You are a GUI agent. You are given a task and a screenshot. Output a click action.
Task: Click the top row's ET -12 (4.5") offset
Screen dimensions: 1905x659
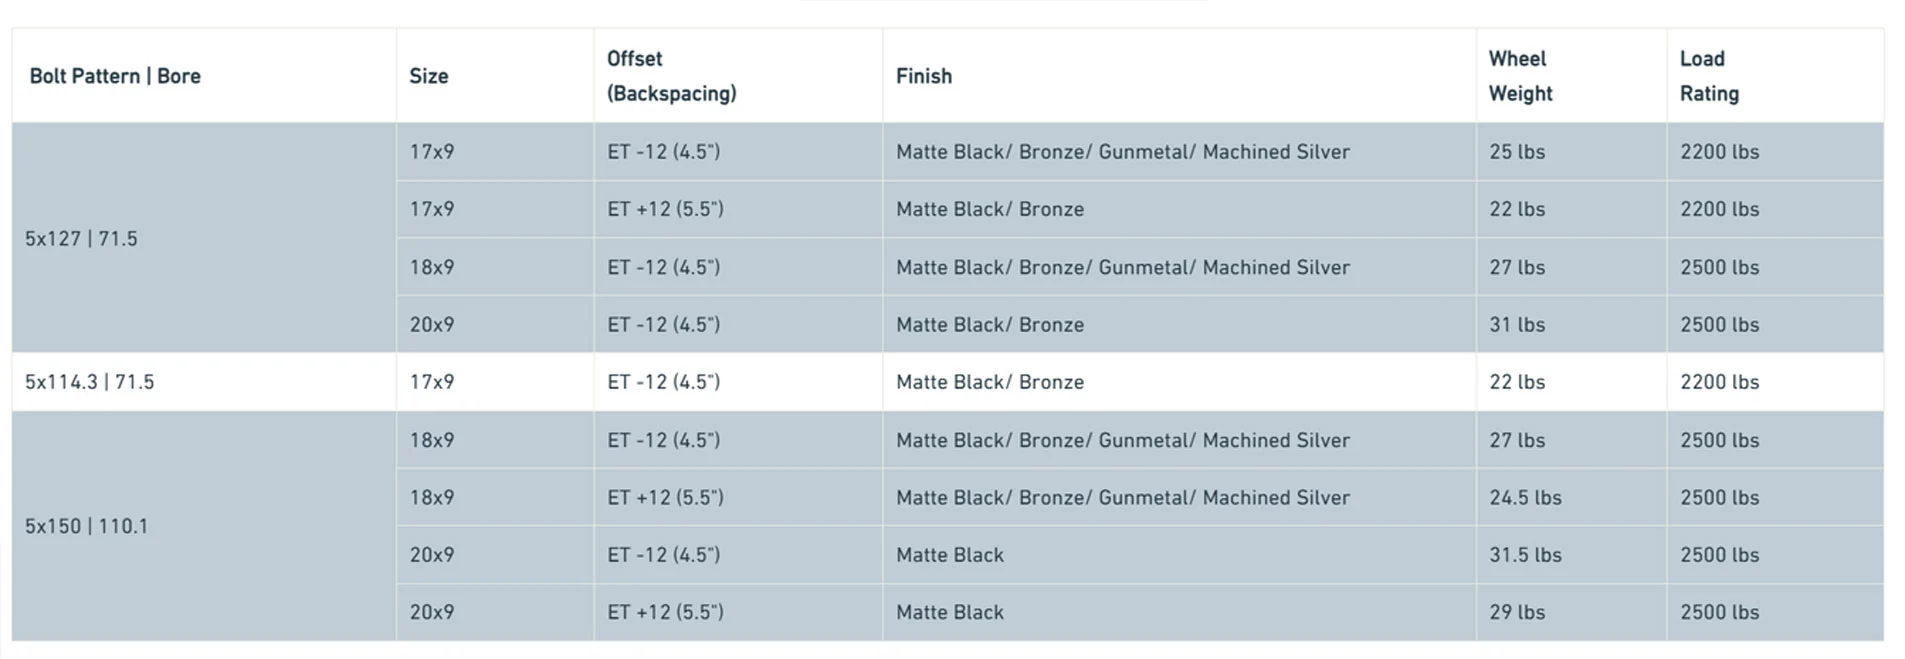click(663, 152)
